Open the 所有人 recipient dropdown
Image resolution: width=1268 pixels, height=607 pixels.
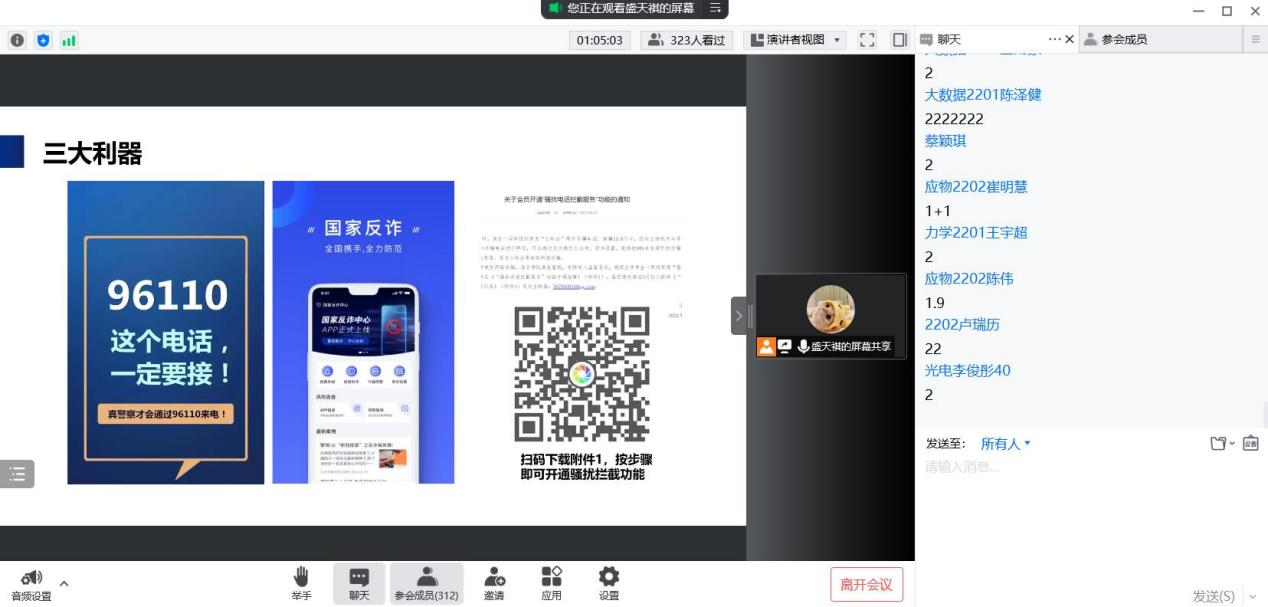[1005, 443]
